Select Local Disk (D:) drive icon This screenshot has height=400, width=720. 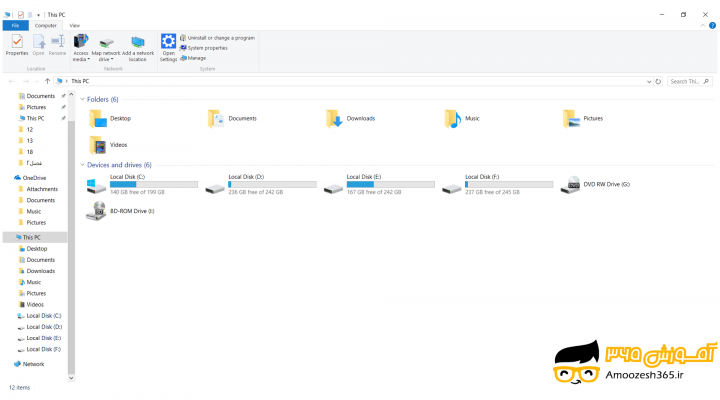[215, 188]
